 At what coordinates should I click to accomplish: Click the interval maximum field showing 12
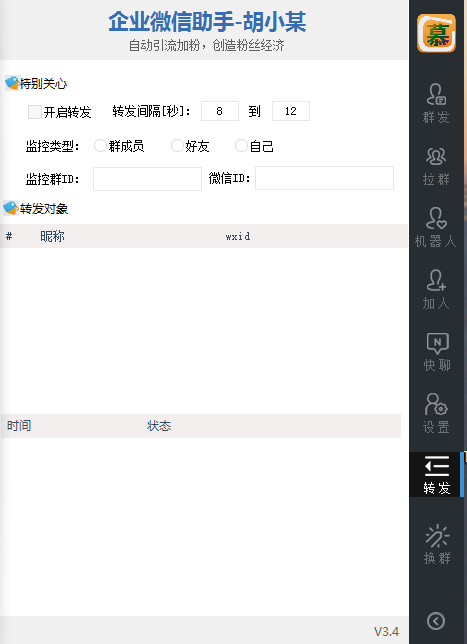coord(291,111)
